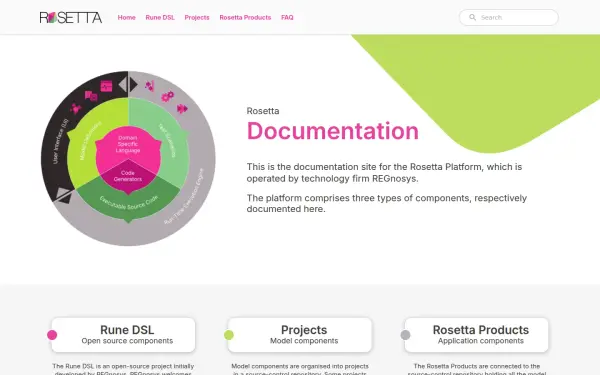Image resolution: width=600 pixels, height=375 pixels.
Task: Go to Projects in the navbar
Action: click(197, 18)
